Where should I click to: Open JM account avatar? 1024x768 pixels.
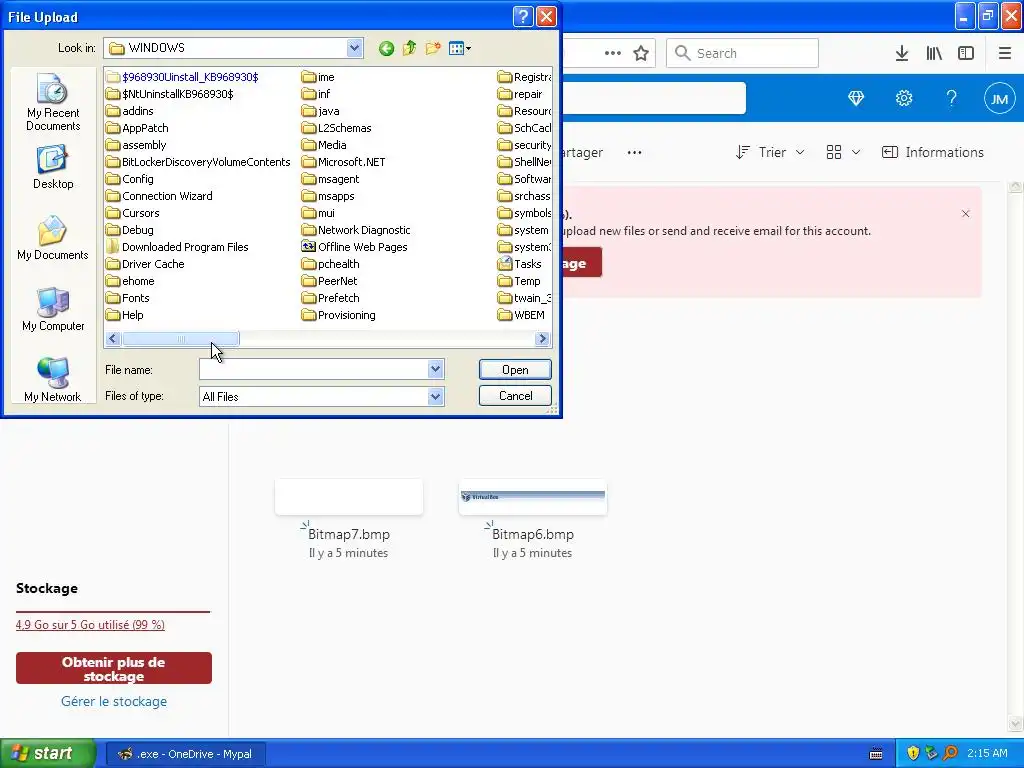(999, 99)
